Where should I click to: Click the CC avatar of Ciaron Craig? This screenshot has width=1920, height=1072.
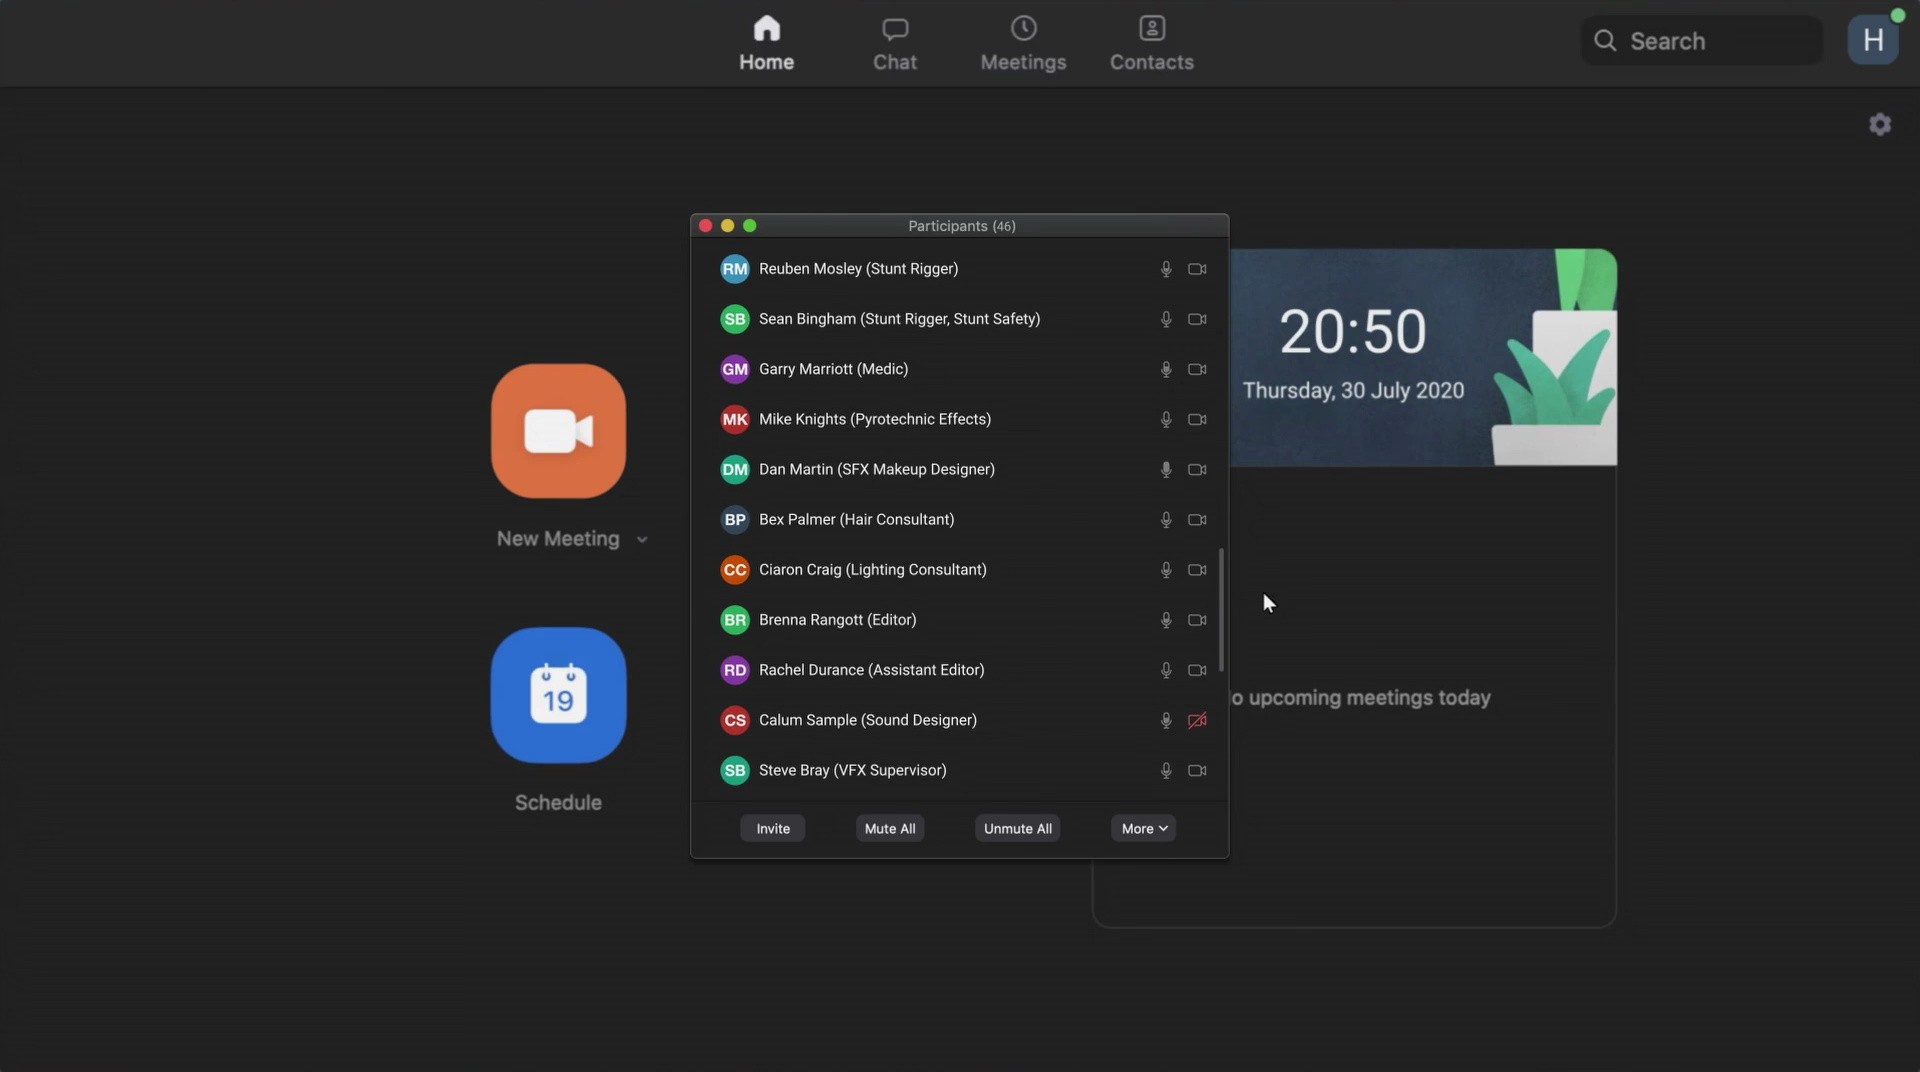[735, 570]
